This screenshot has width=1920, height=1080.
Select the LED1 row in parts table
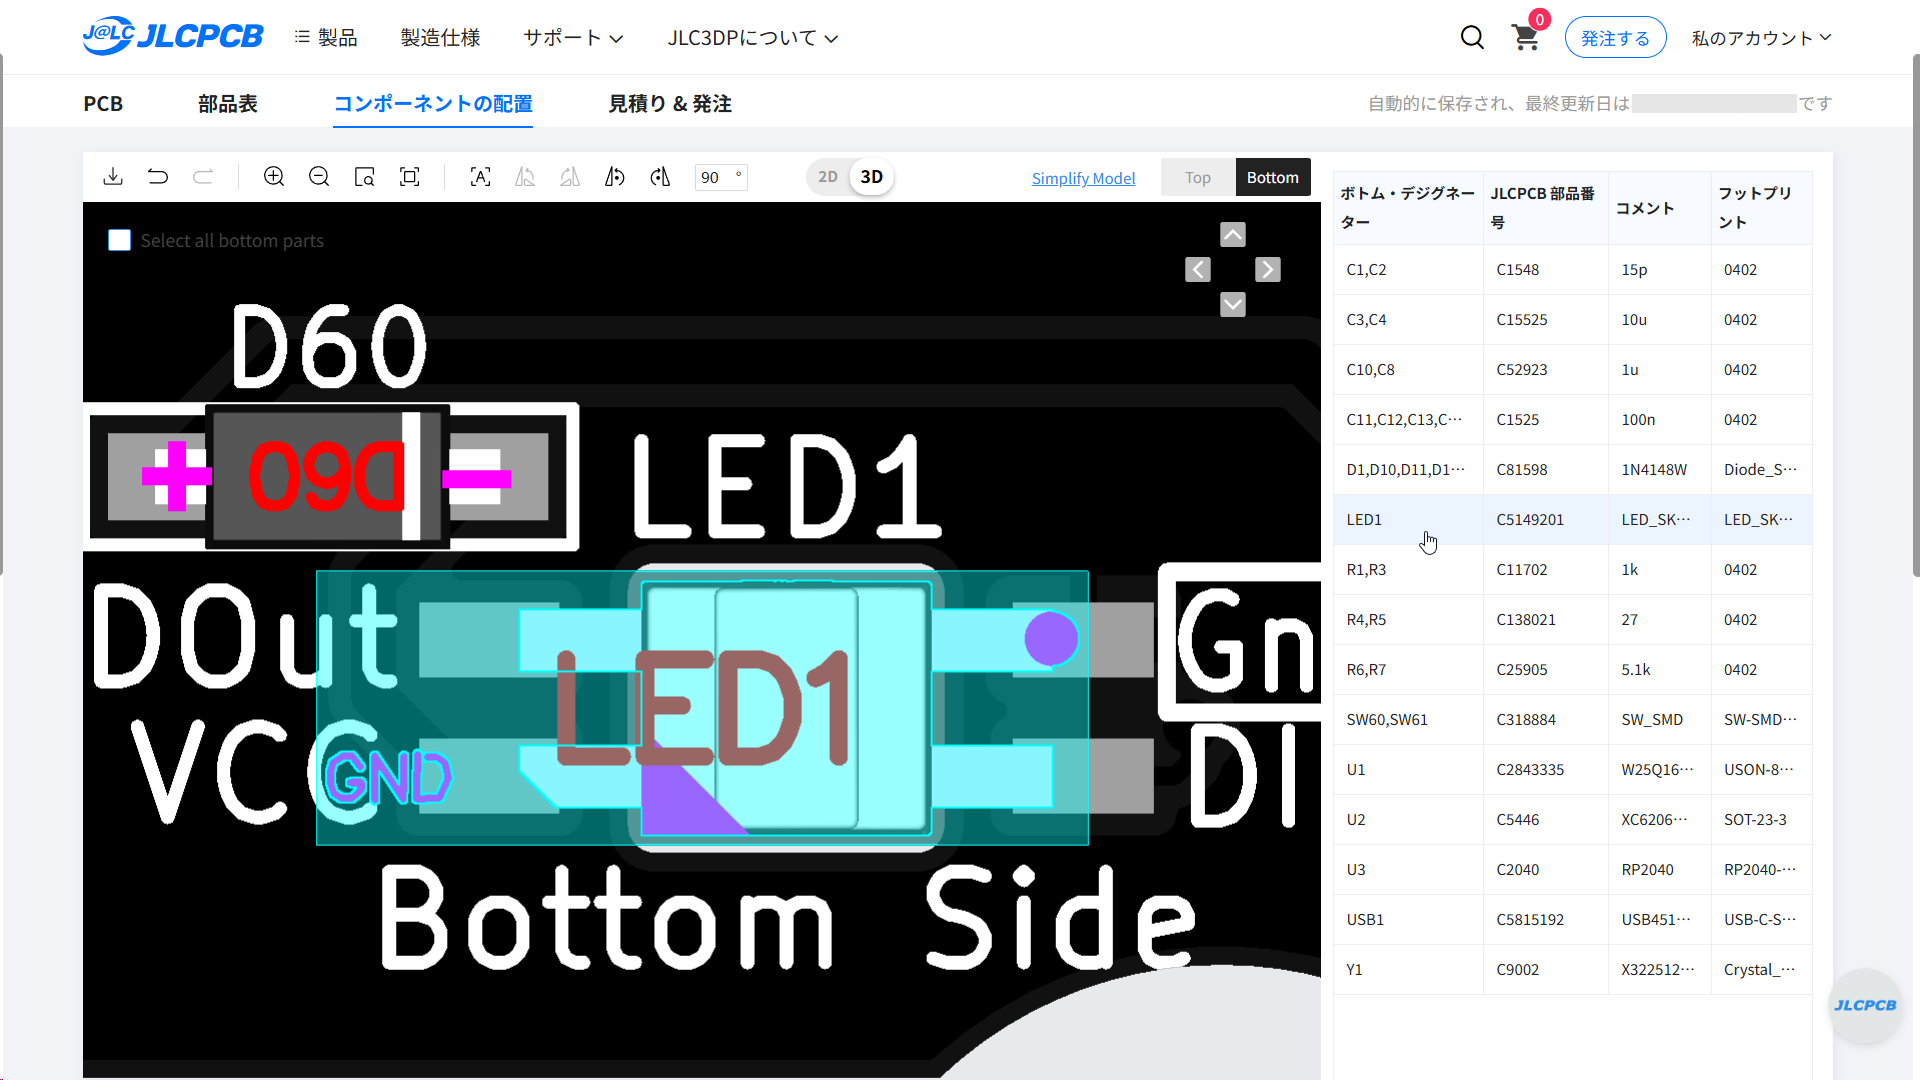[1573, 520]
